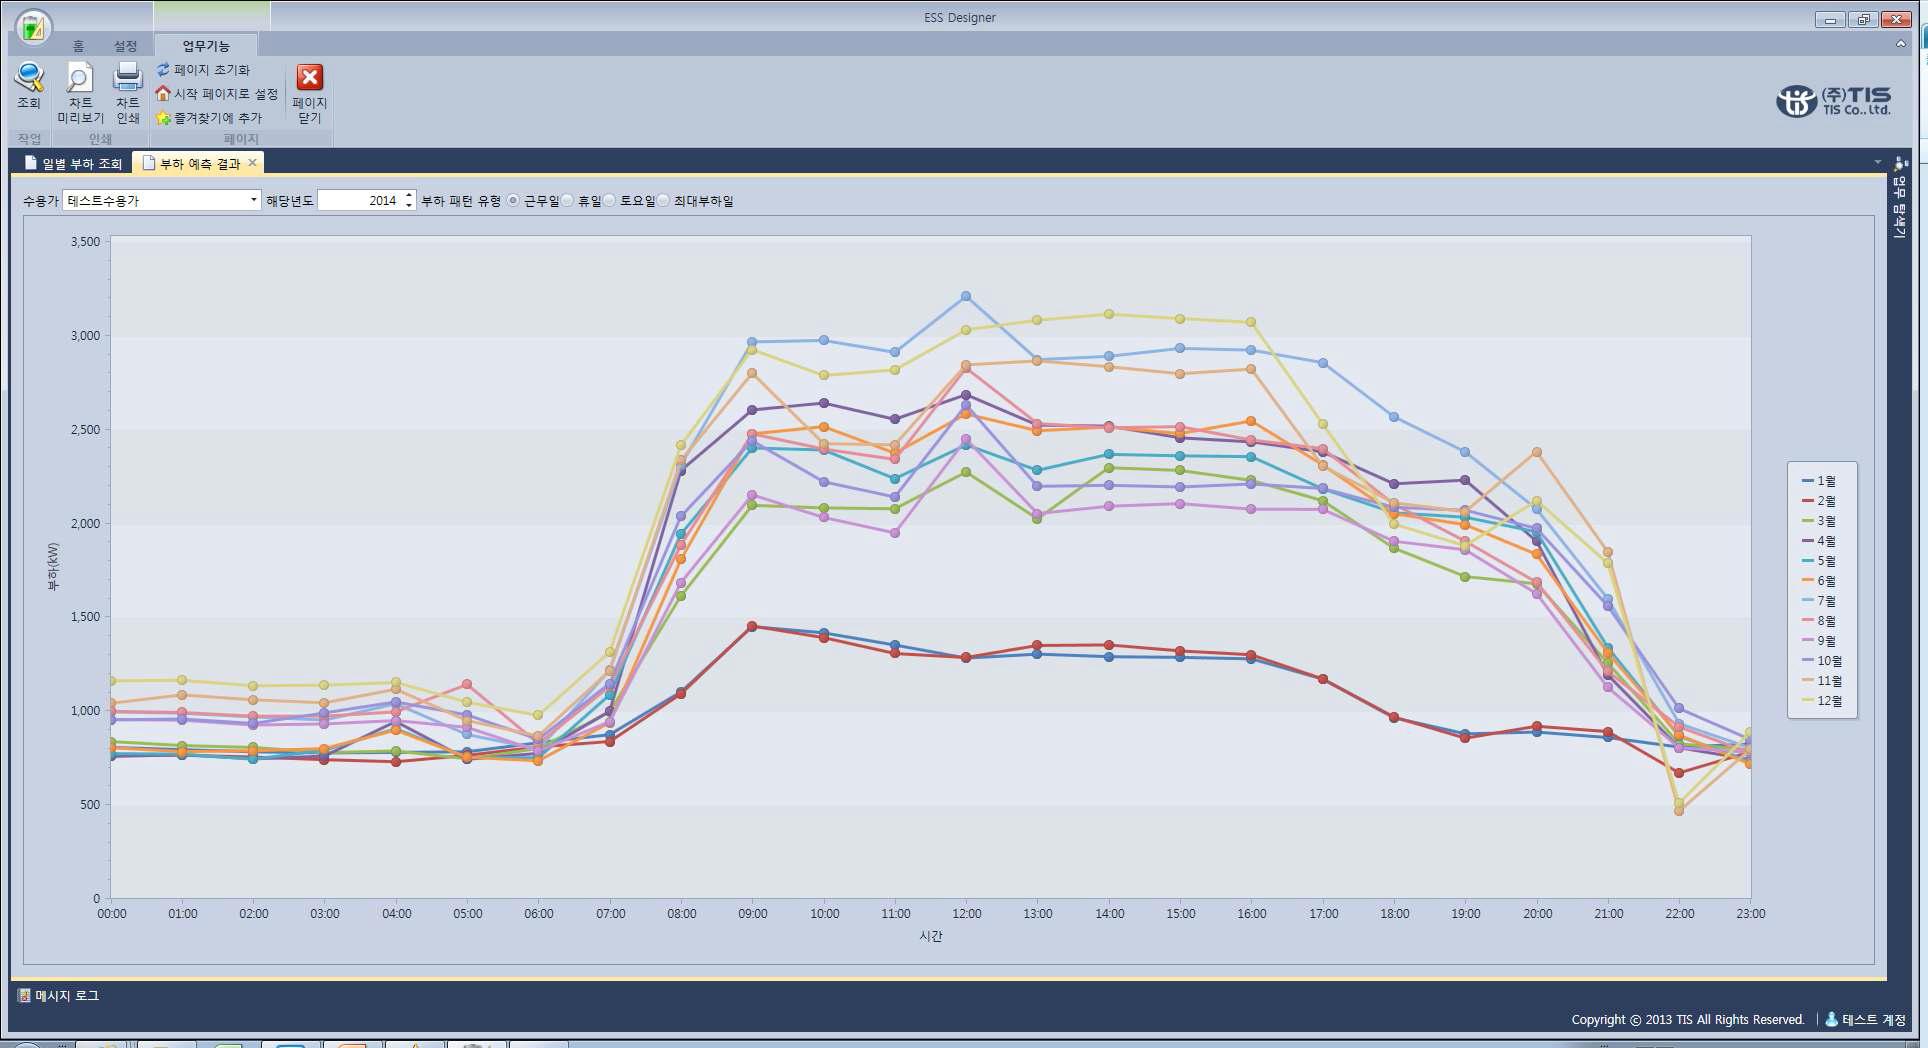The height and width of the screenshot is (1048, 1928).
Task: Click the 부하(kW) y-axis title
Action: pyautogui.click(x=53, y=567)
